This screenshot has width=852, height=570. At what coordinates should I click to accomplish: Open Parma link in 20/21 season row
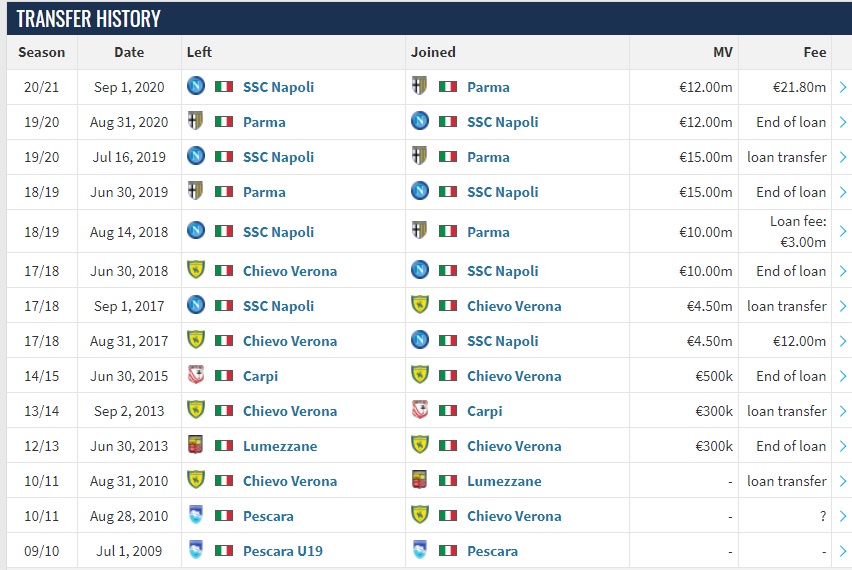tap(488, 87)
